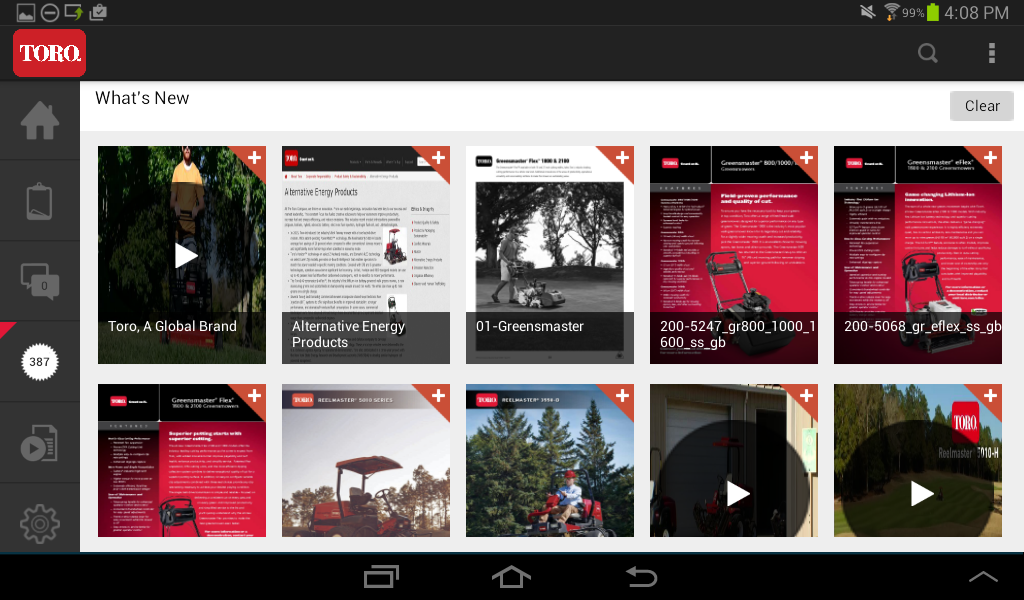Open the three-dot overflow menu

pyautogui.click(x=991, y=53)
